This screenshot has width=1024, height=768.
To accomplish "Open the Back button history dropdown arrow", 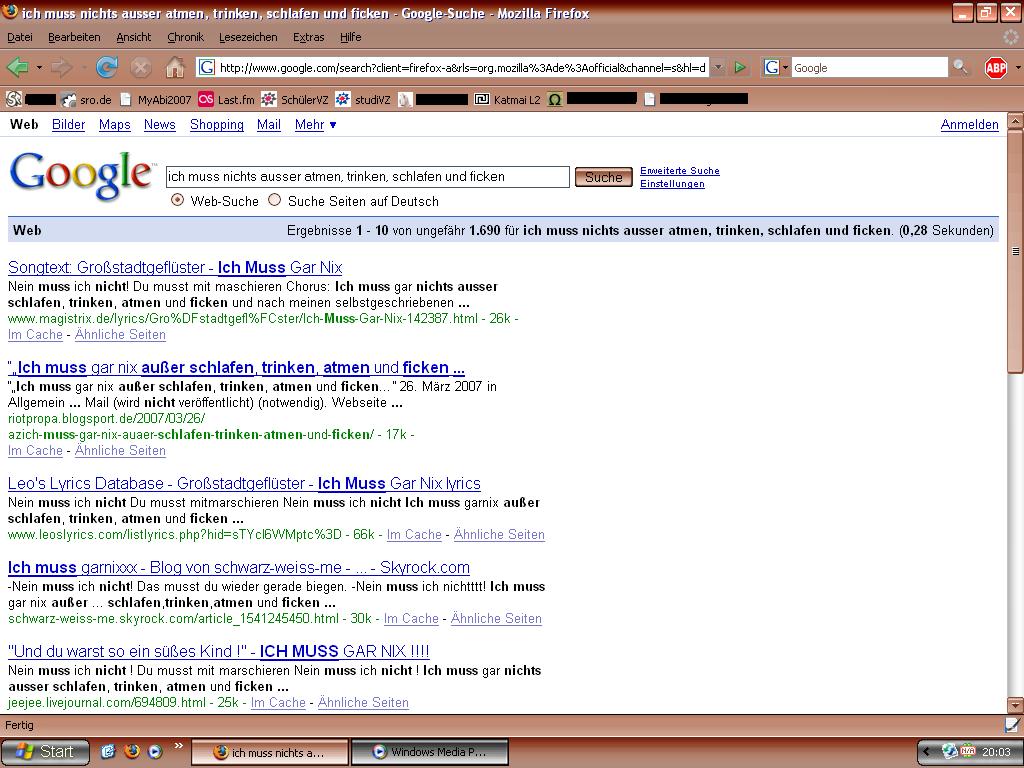I will (39, 68).
